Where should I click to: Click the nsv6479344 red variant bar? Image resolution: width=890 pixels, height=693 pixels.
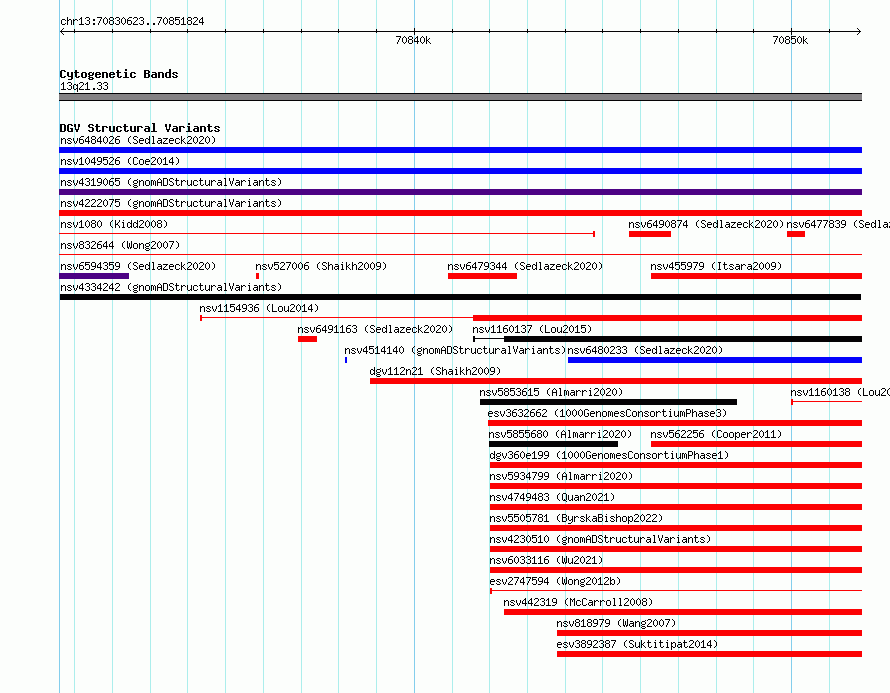point(482,276)
